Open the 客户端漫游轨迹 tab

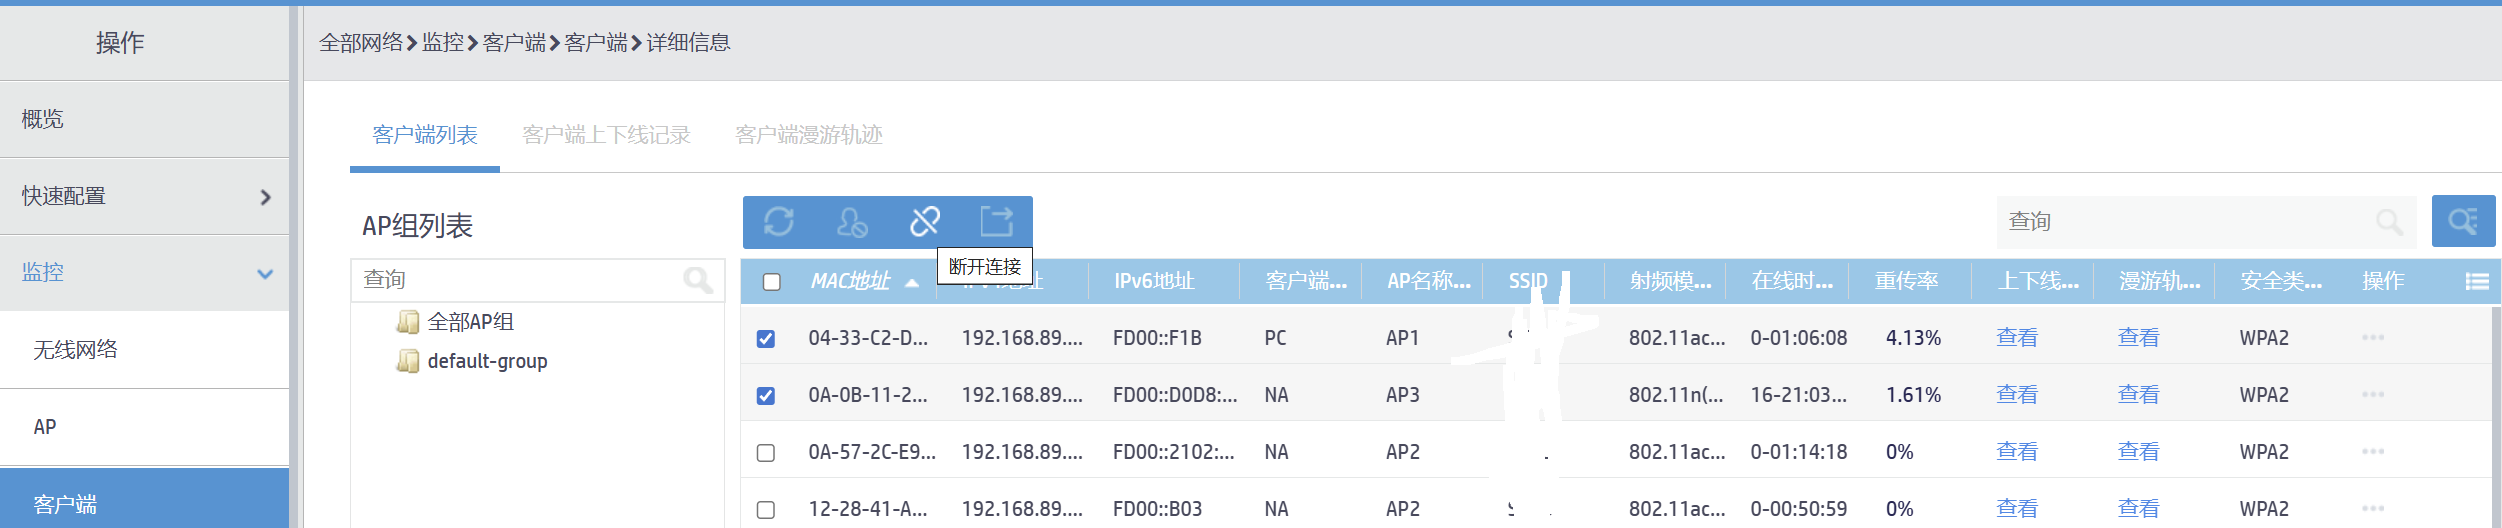pos(808,135)
